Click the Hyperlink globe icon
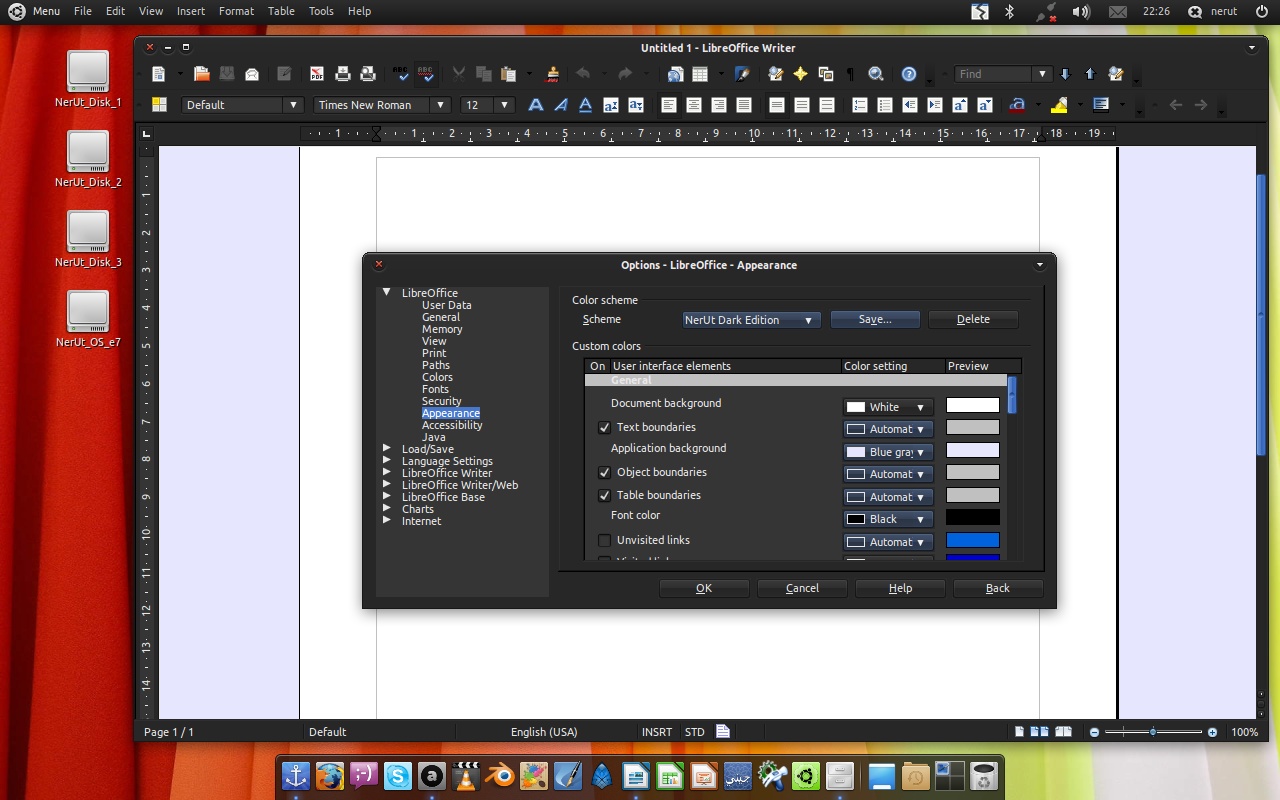1280x800 pixels. point(675,74)
